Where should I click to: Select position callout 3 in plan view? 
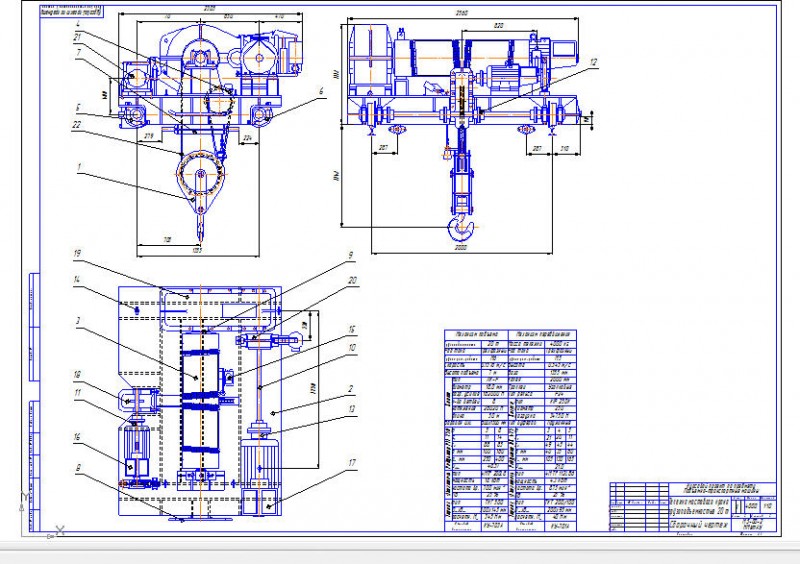[78, 321]
